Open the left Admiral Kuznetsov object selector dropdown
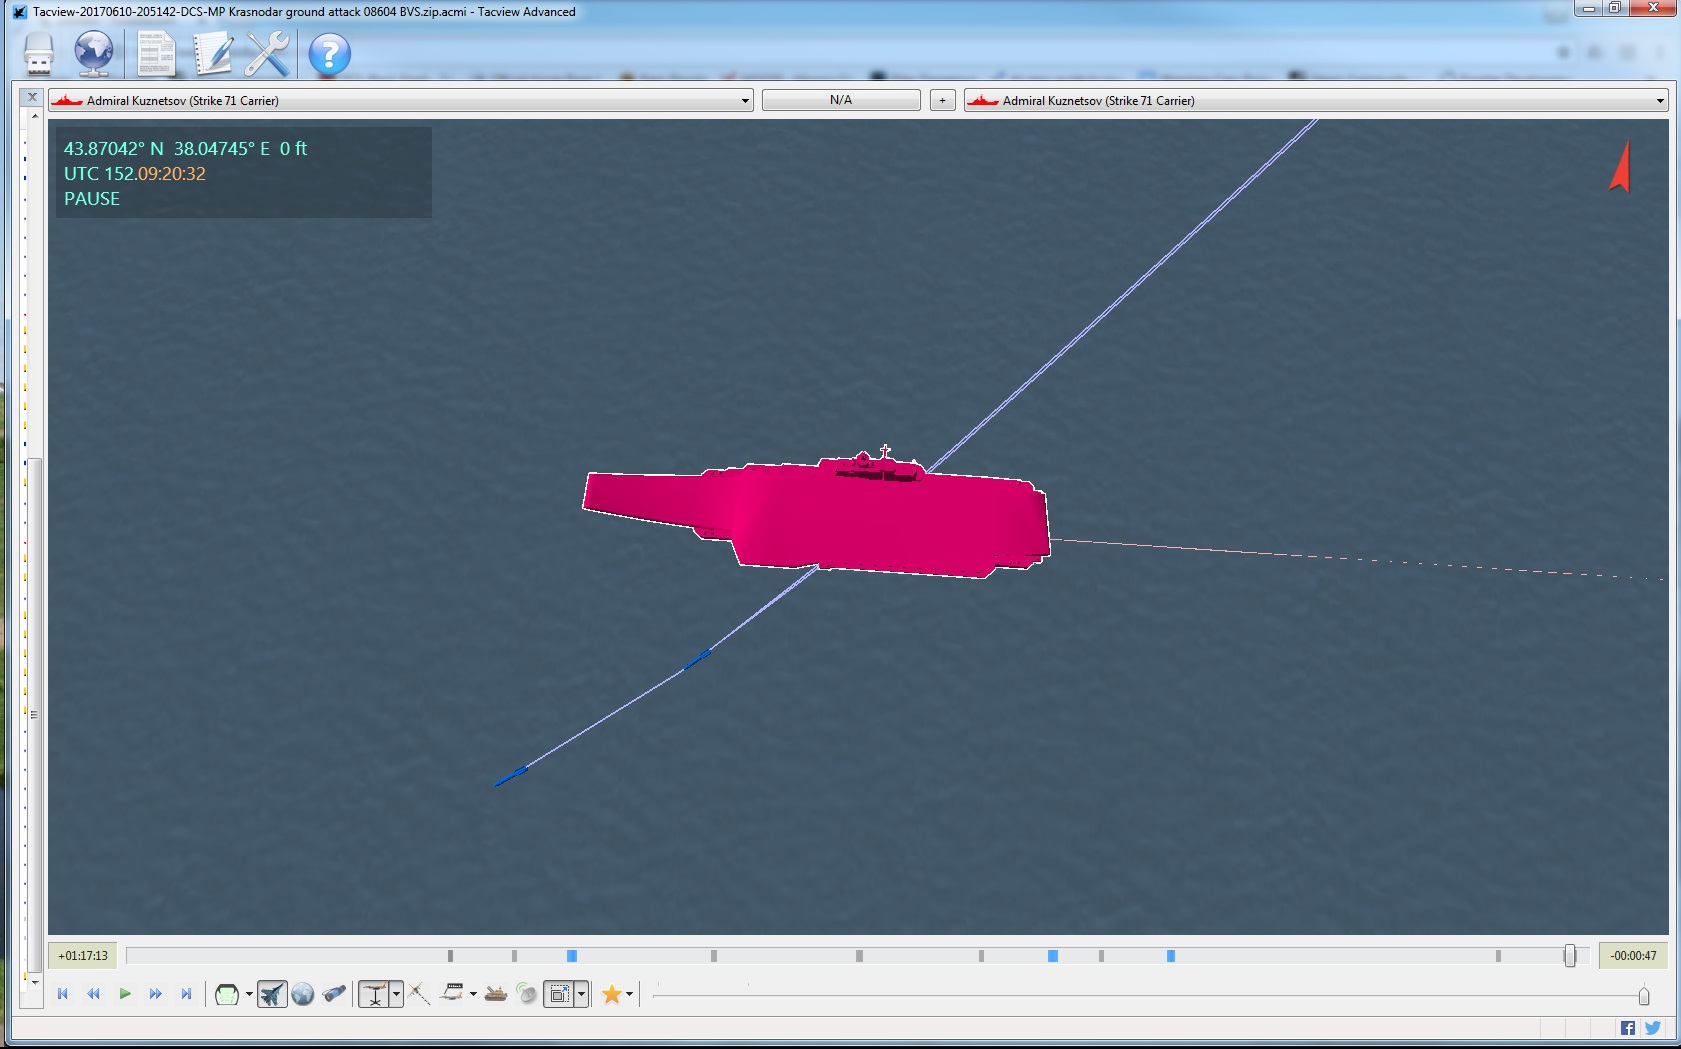Viewport: 1681px width, 1049px height. pos(400,100)
